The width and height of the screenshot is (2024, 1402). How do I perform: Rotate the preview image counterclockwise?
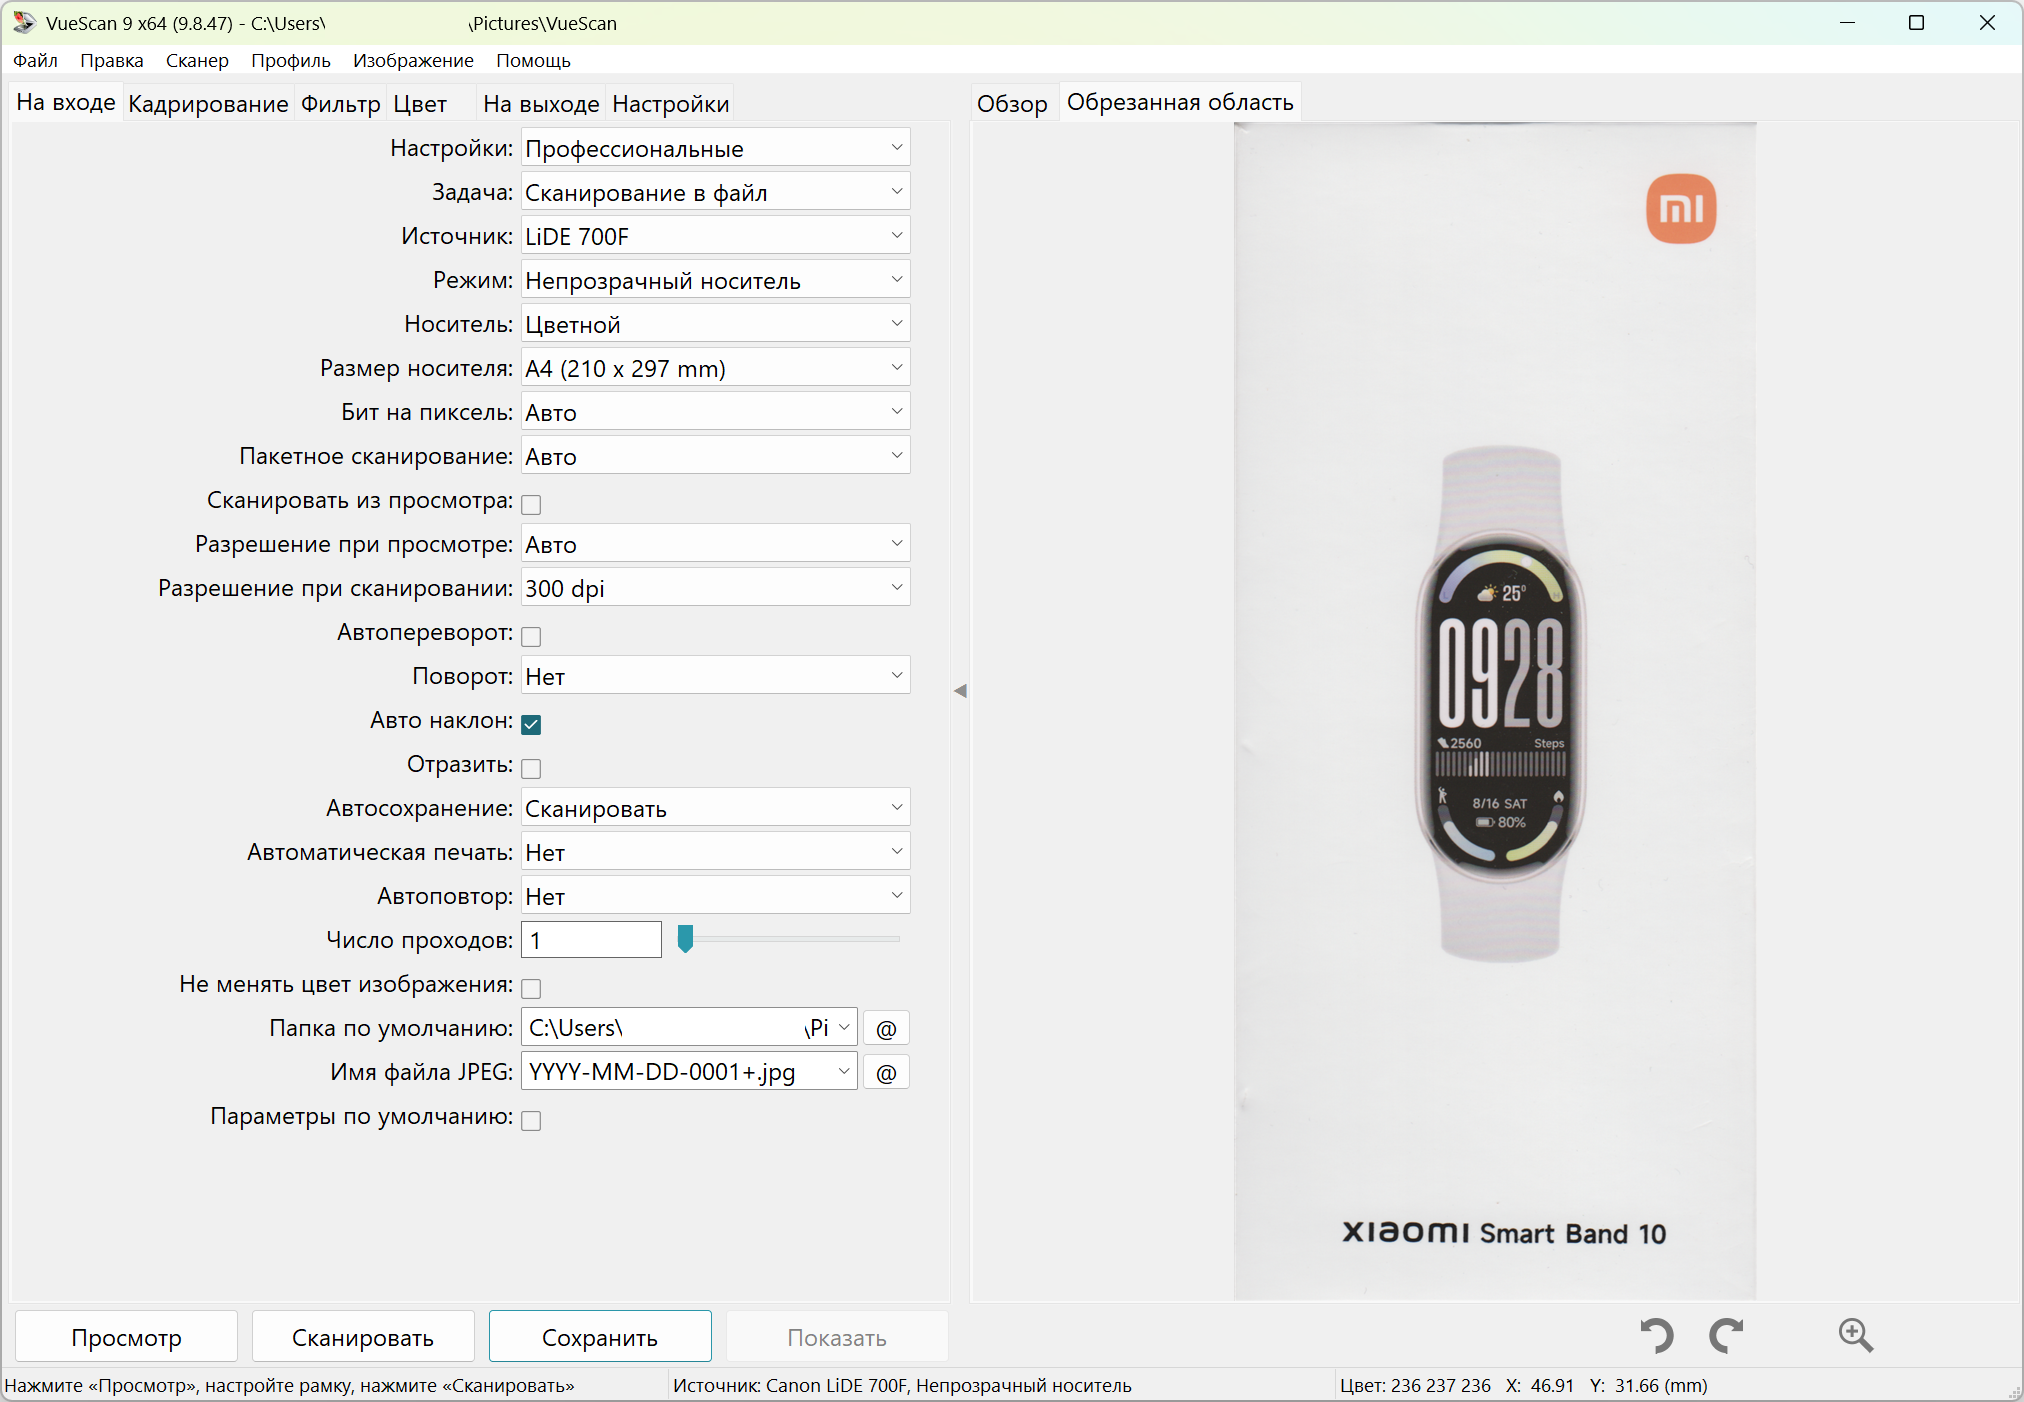coord(1657,1335)
